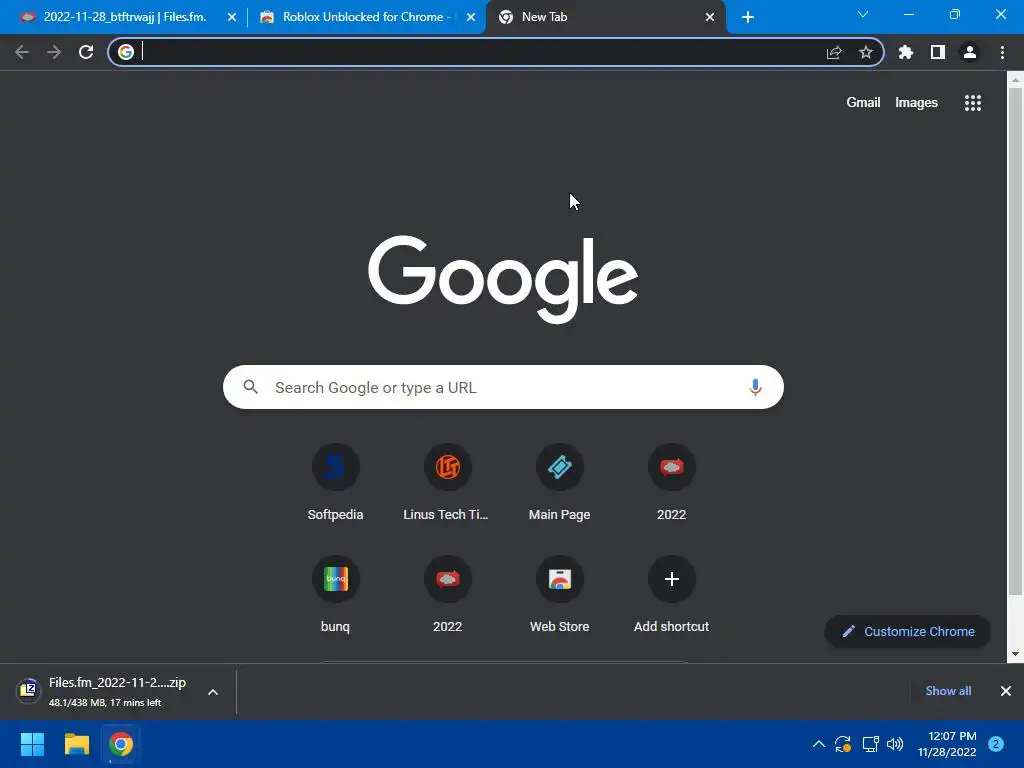Image resolution: width=1024 pixels, height=768 pixels.
Task: Expand download item options chevron
Action: coord(213,692)
